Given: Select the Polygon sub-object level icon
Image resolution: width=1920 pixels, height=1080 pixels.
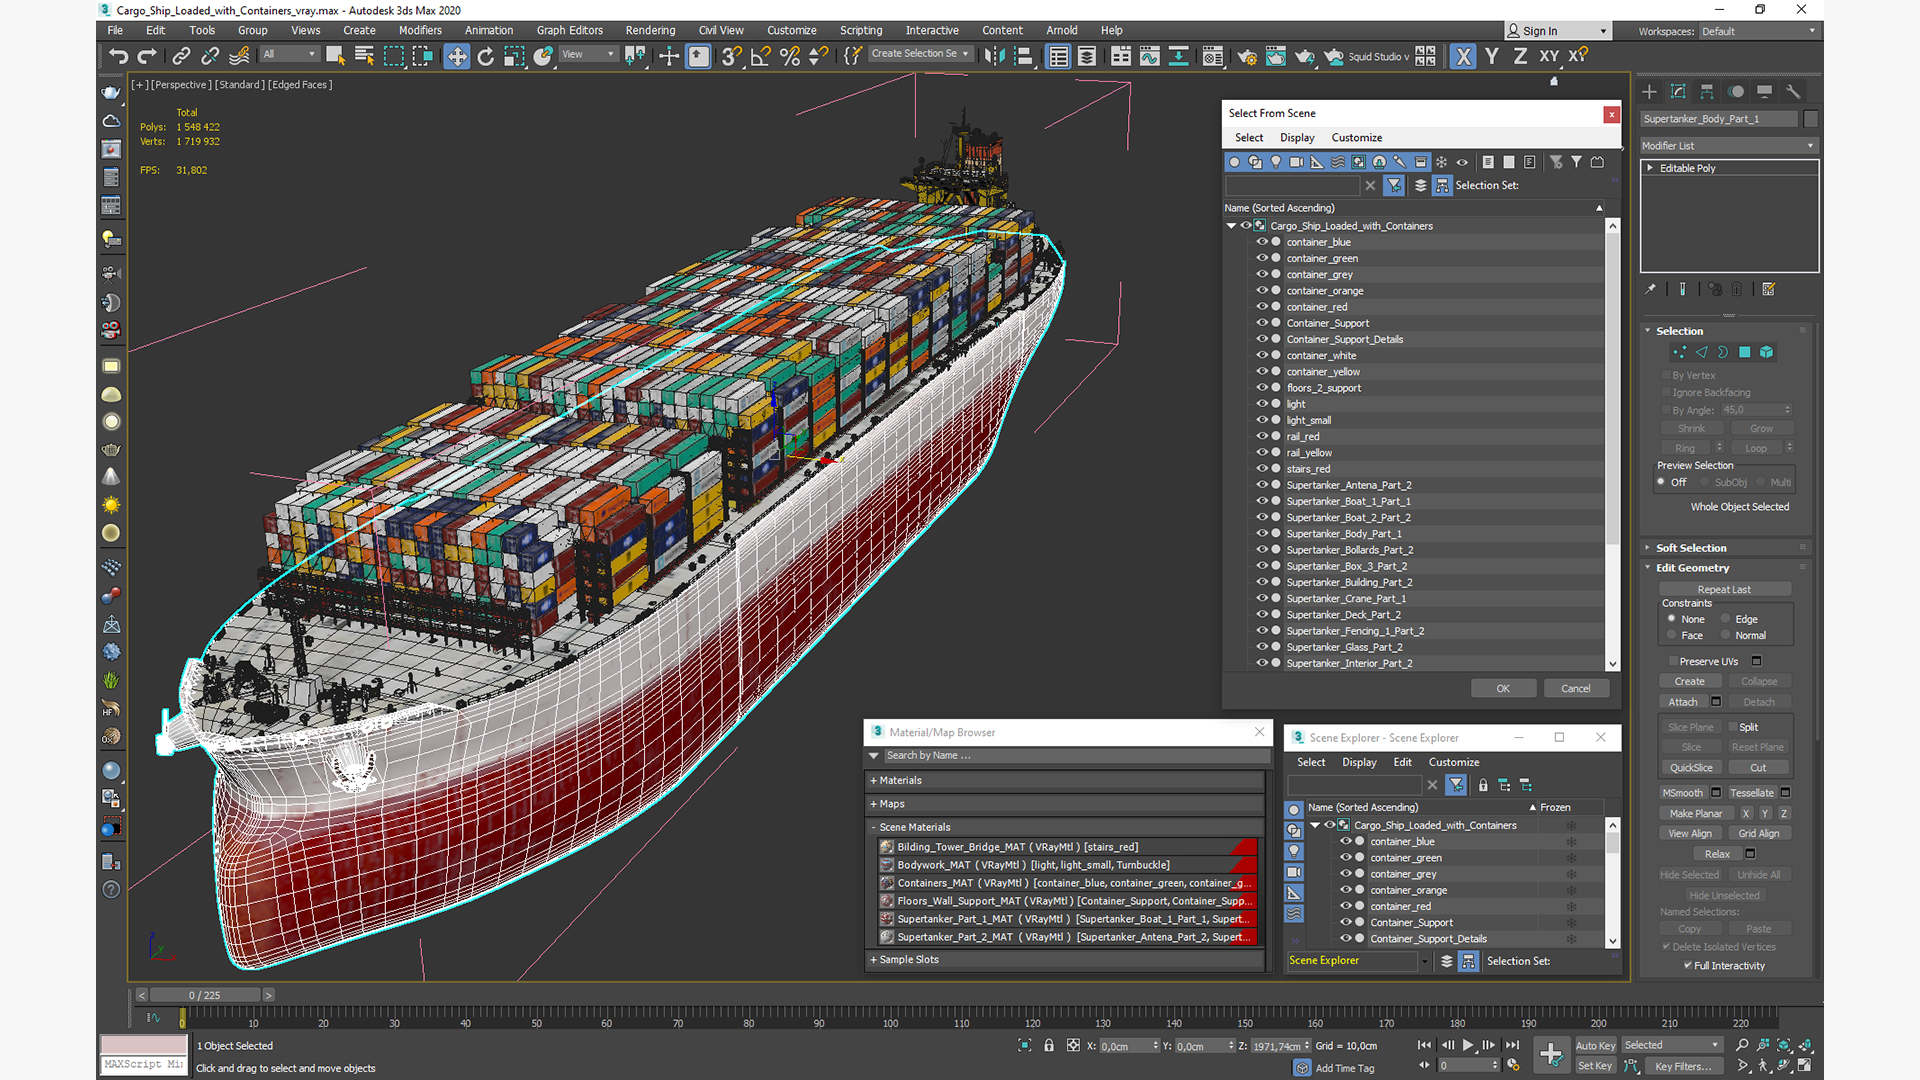Looking at the screenshot, I should pyautogui.click(x=1745, y=352).
